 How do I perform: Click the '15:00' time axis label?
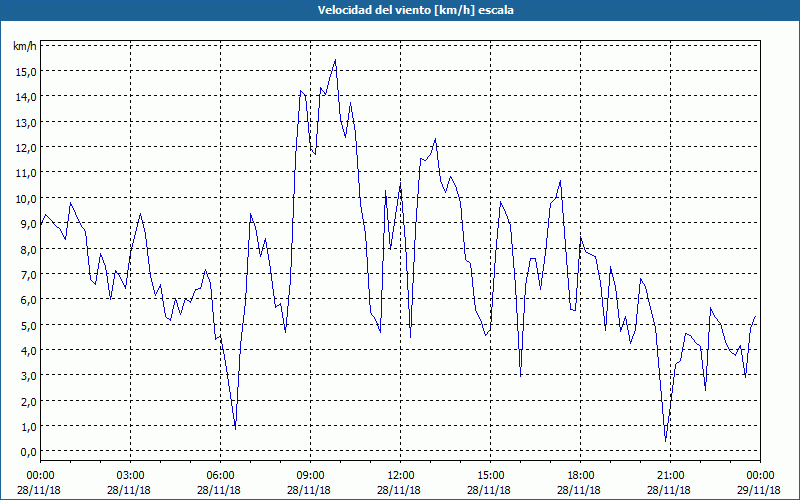point(490,476)
